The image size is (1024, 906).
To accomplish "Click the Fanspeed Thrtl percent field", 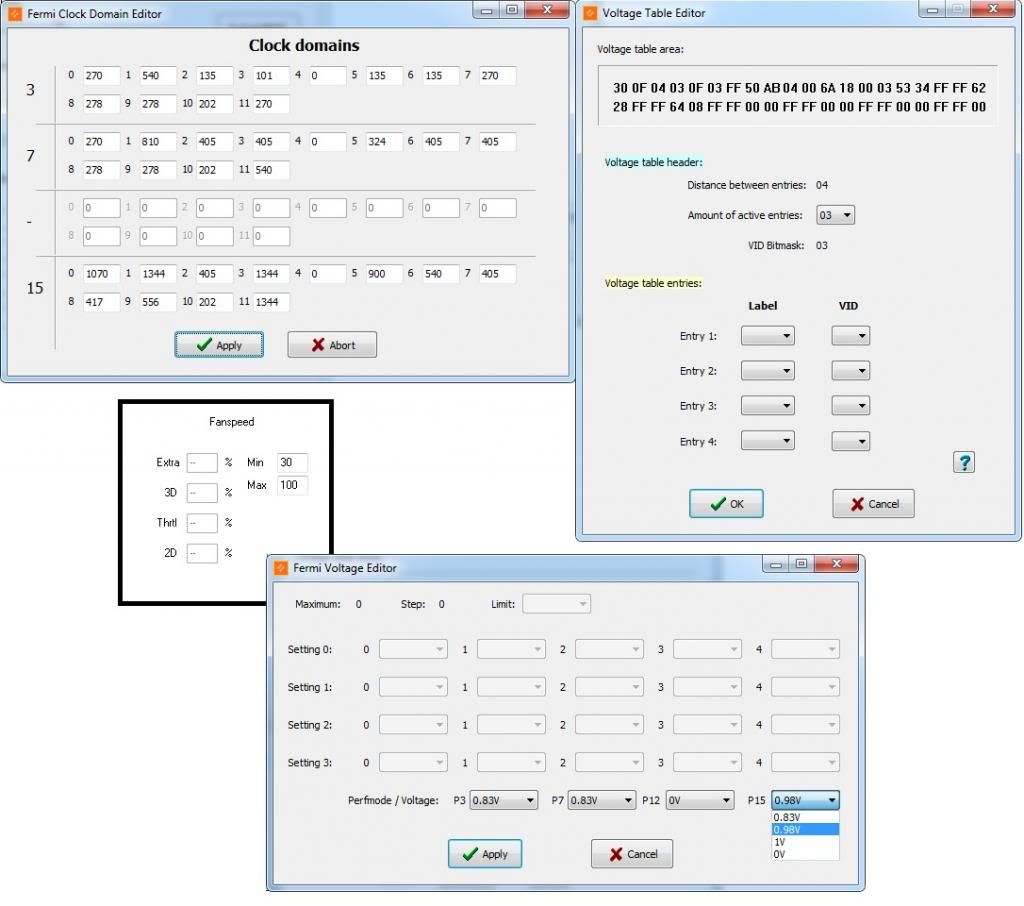I will [202, 523].
